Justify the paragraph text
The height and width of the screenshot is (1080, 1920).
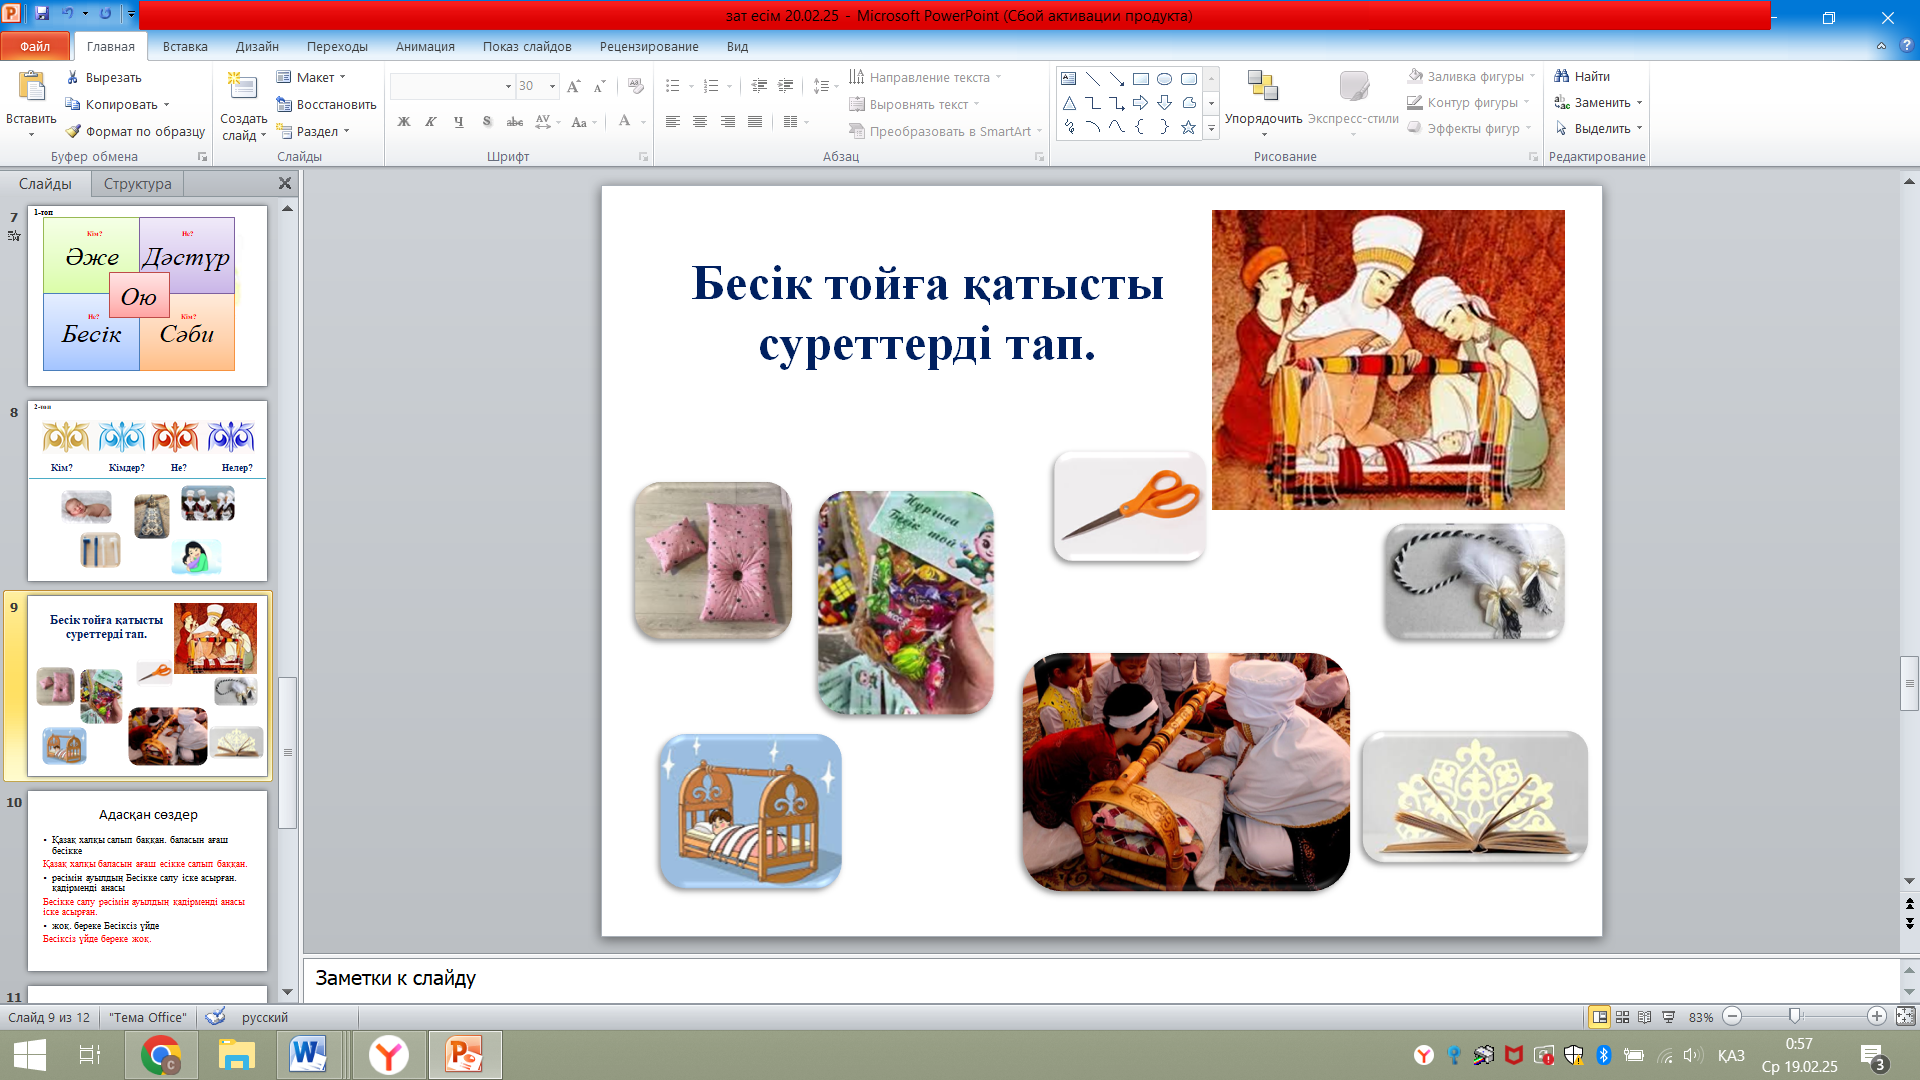(755, 122)
